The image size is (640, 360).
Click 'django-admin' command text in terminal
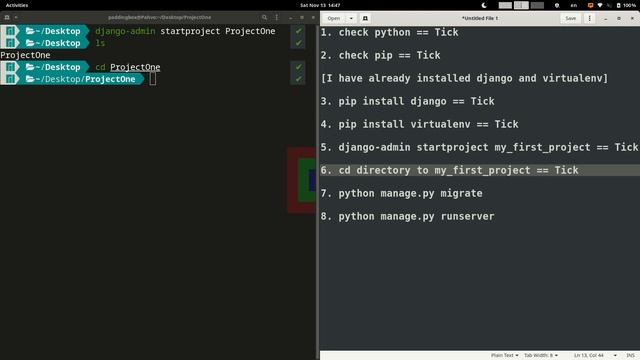[x=125, y=31]
